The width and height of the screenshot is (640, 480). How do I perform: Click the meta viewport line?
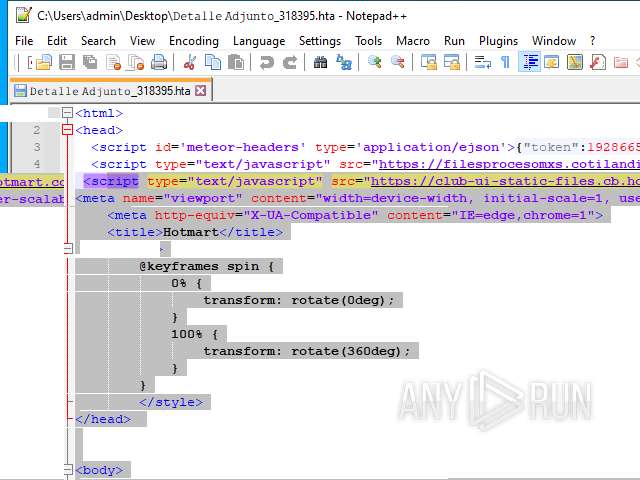[x=358, y=198]
